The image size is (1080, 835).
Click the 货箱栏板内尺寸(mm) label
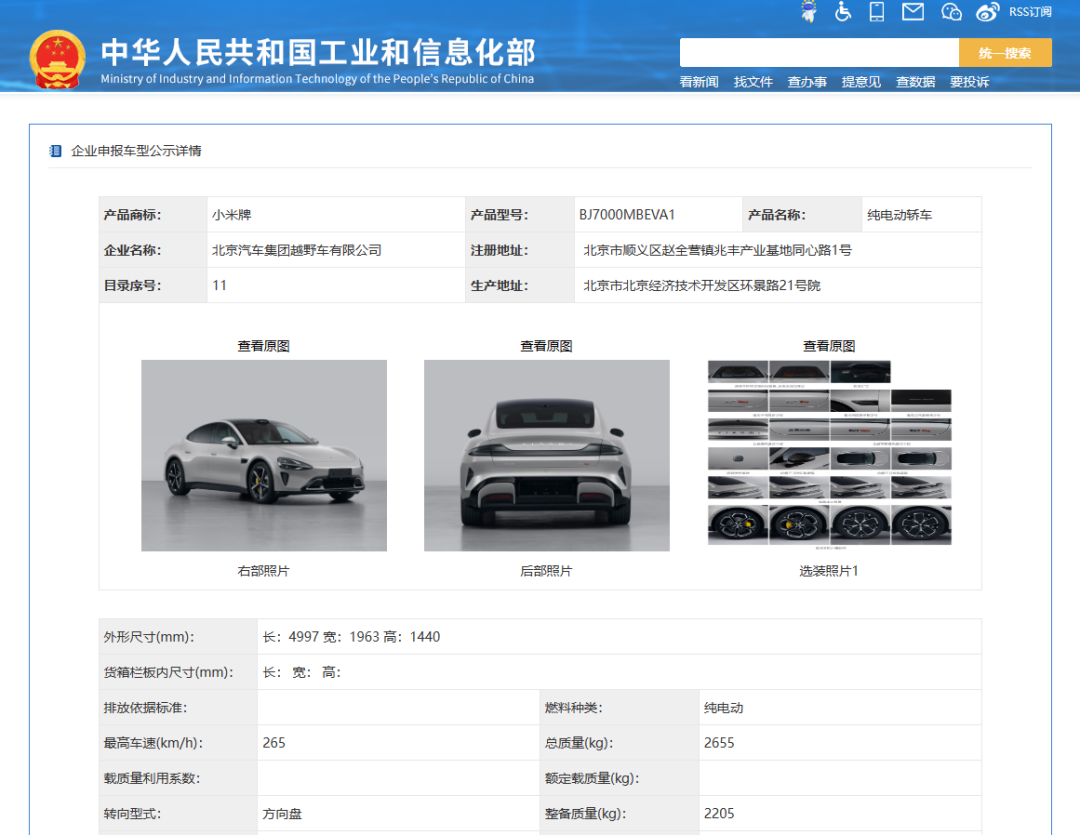(168, 672)
